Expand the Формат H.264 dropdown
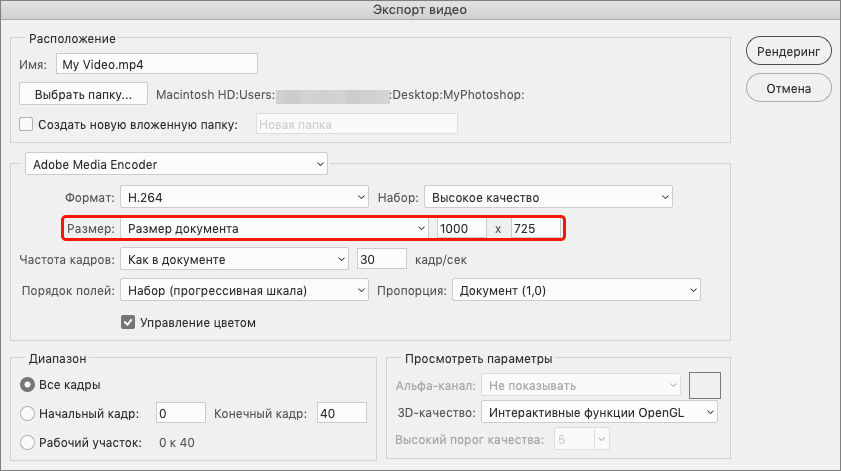This screenshot has width=841, height=471. click(x=244, y=197)
